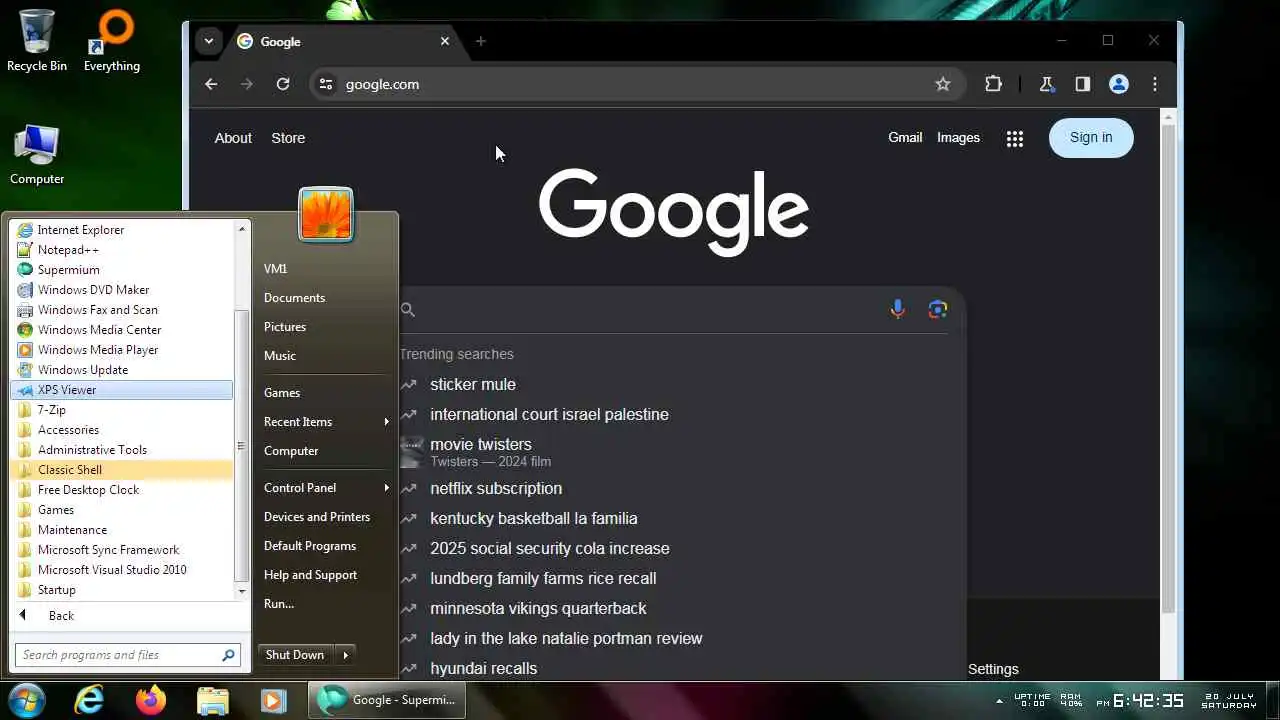Open the Run... dialog
This screenshot has height=720, width=1280.
click(279, 604)
